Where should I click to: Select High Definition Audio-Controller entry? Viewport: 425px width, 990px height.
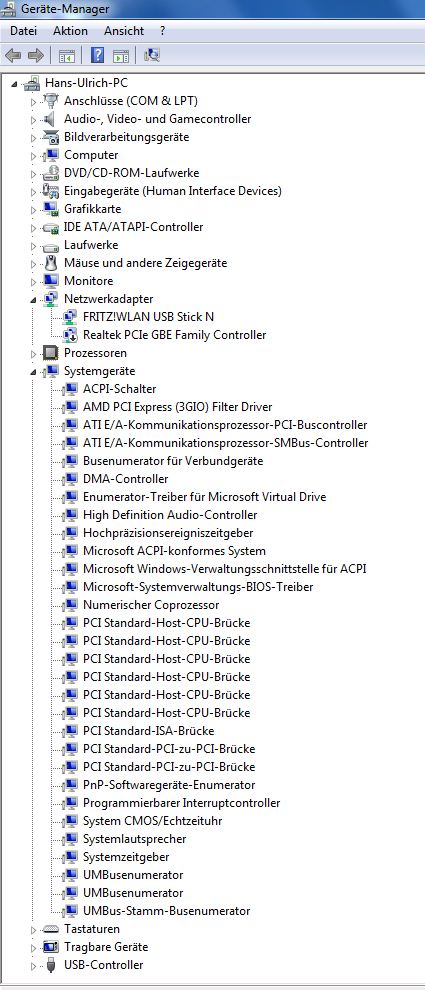[x=170, y=515]
